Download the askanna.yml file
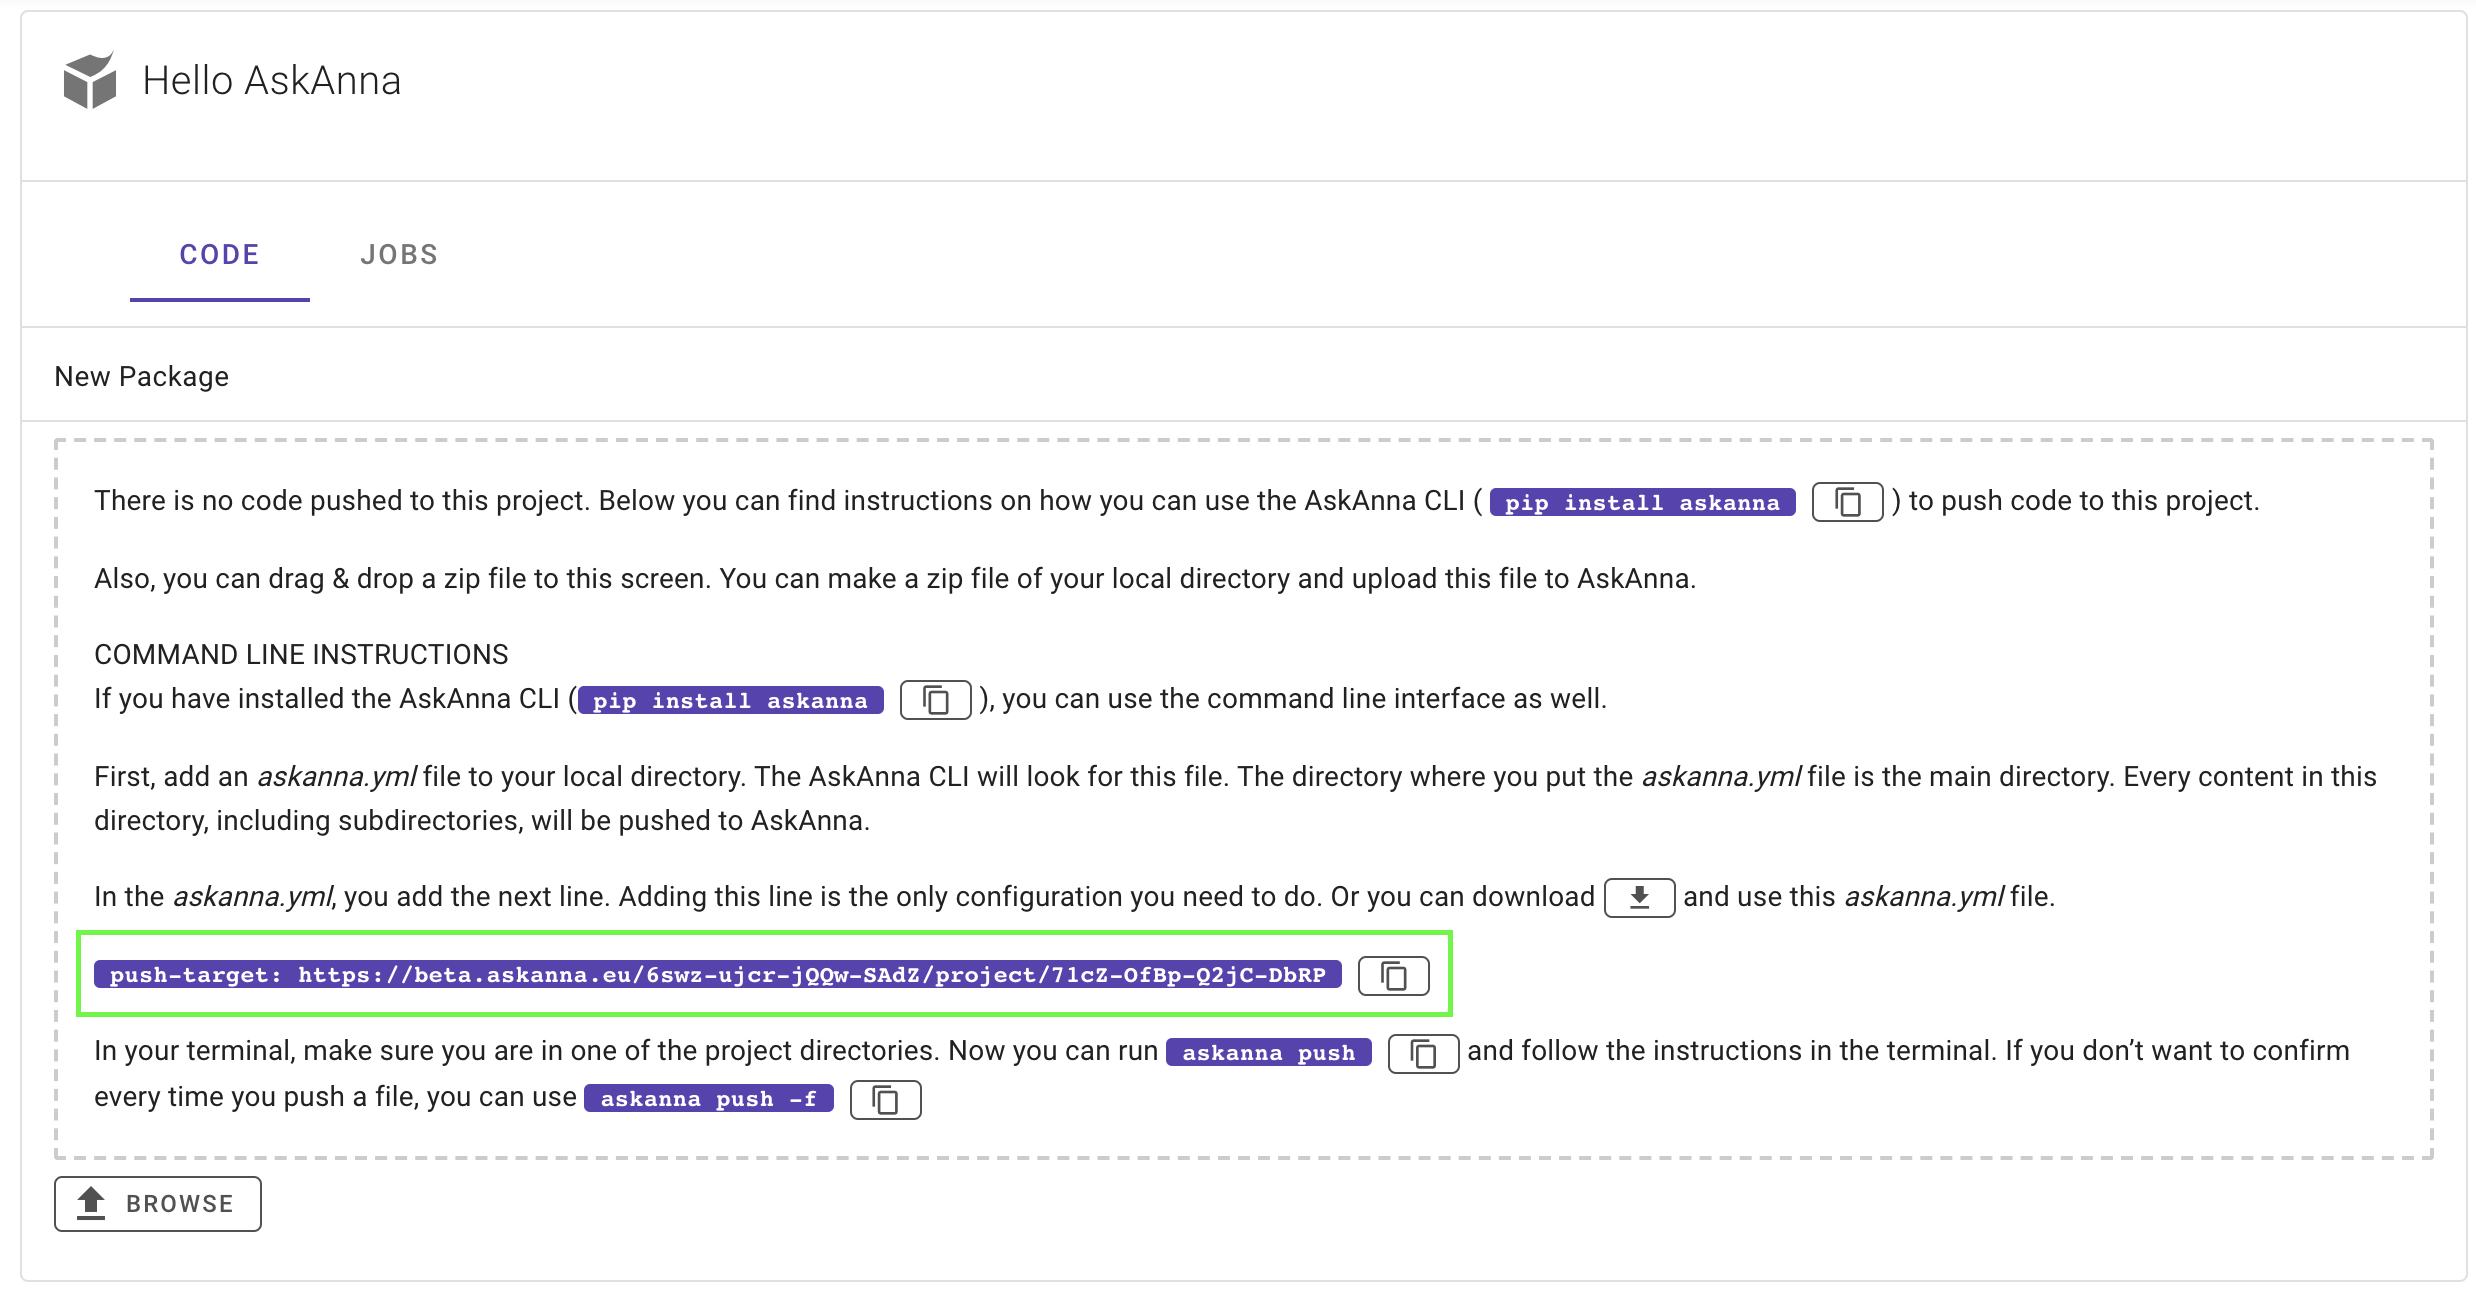2476x1296 pixels. coord(1639,897)
